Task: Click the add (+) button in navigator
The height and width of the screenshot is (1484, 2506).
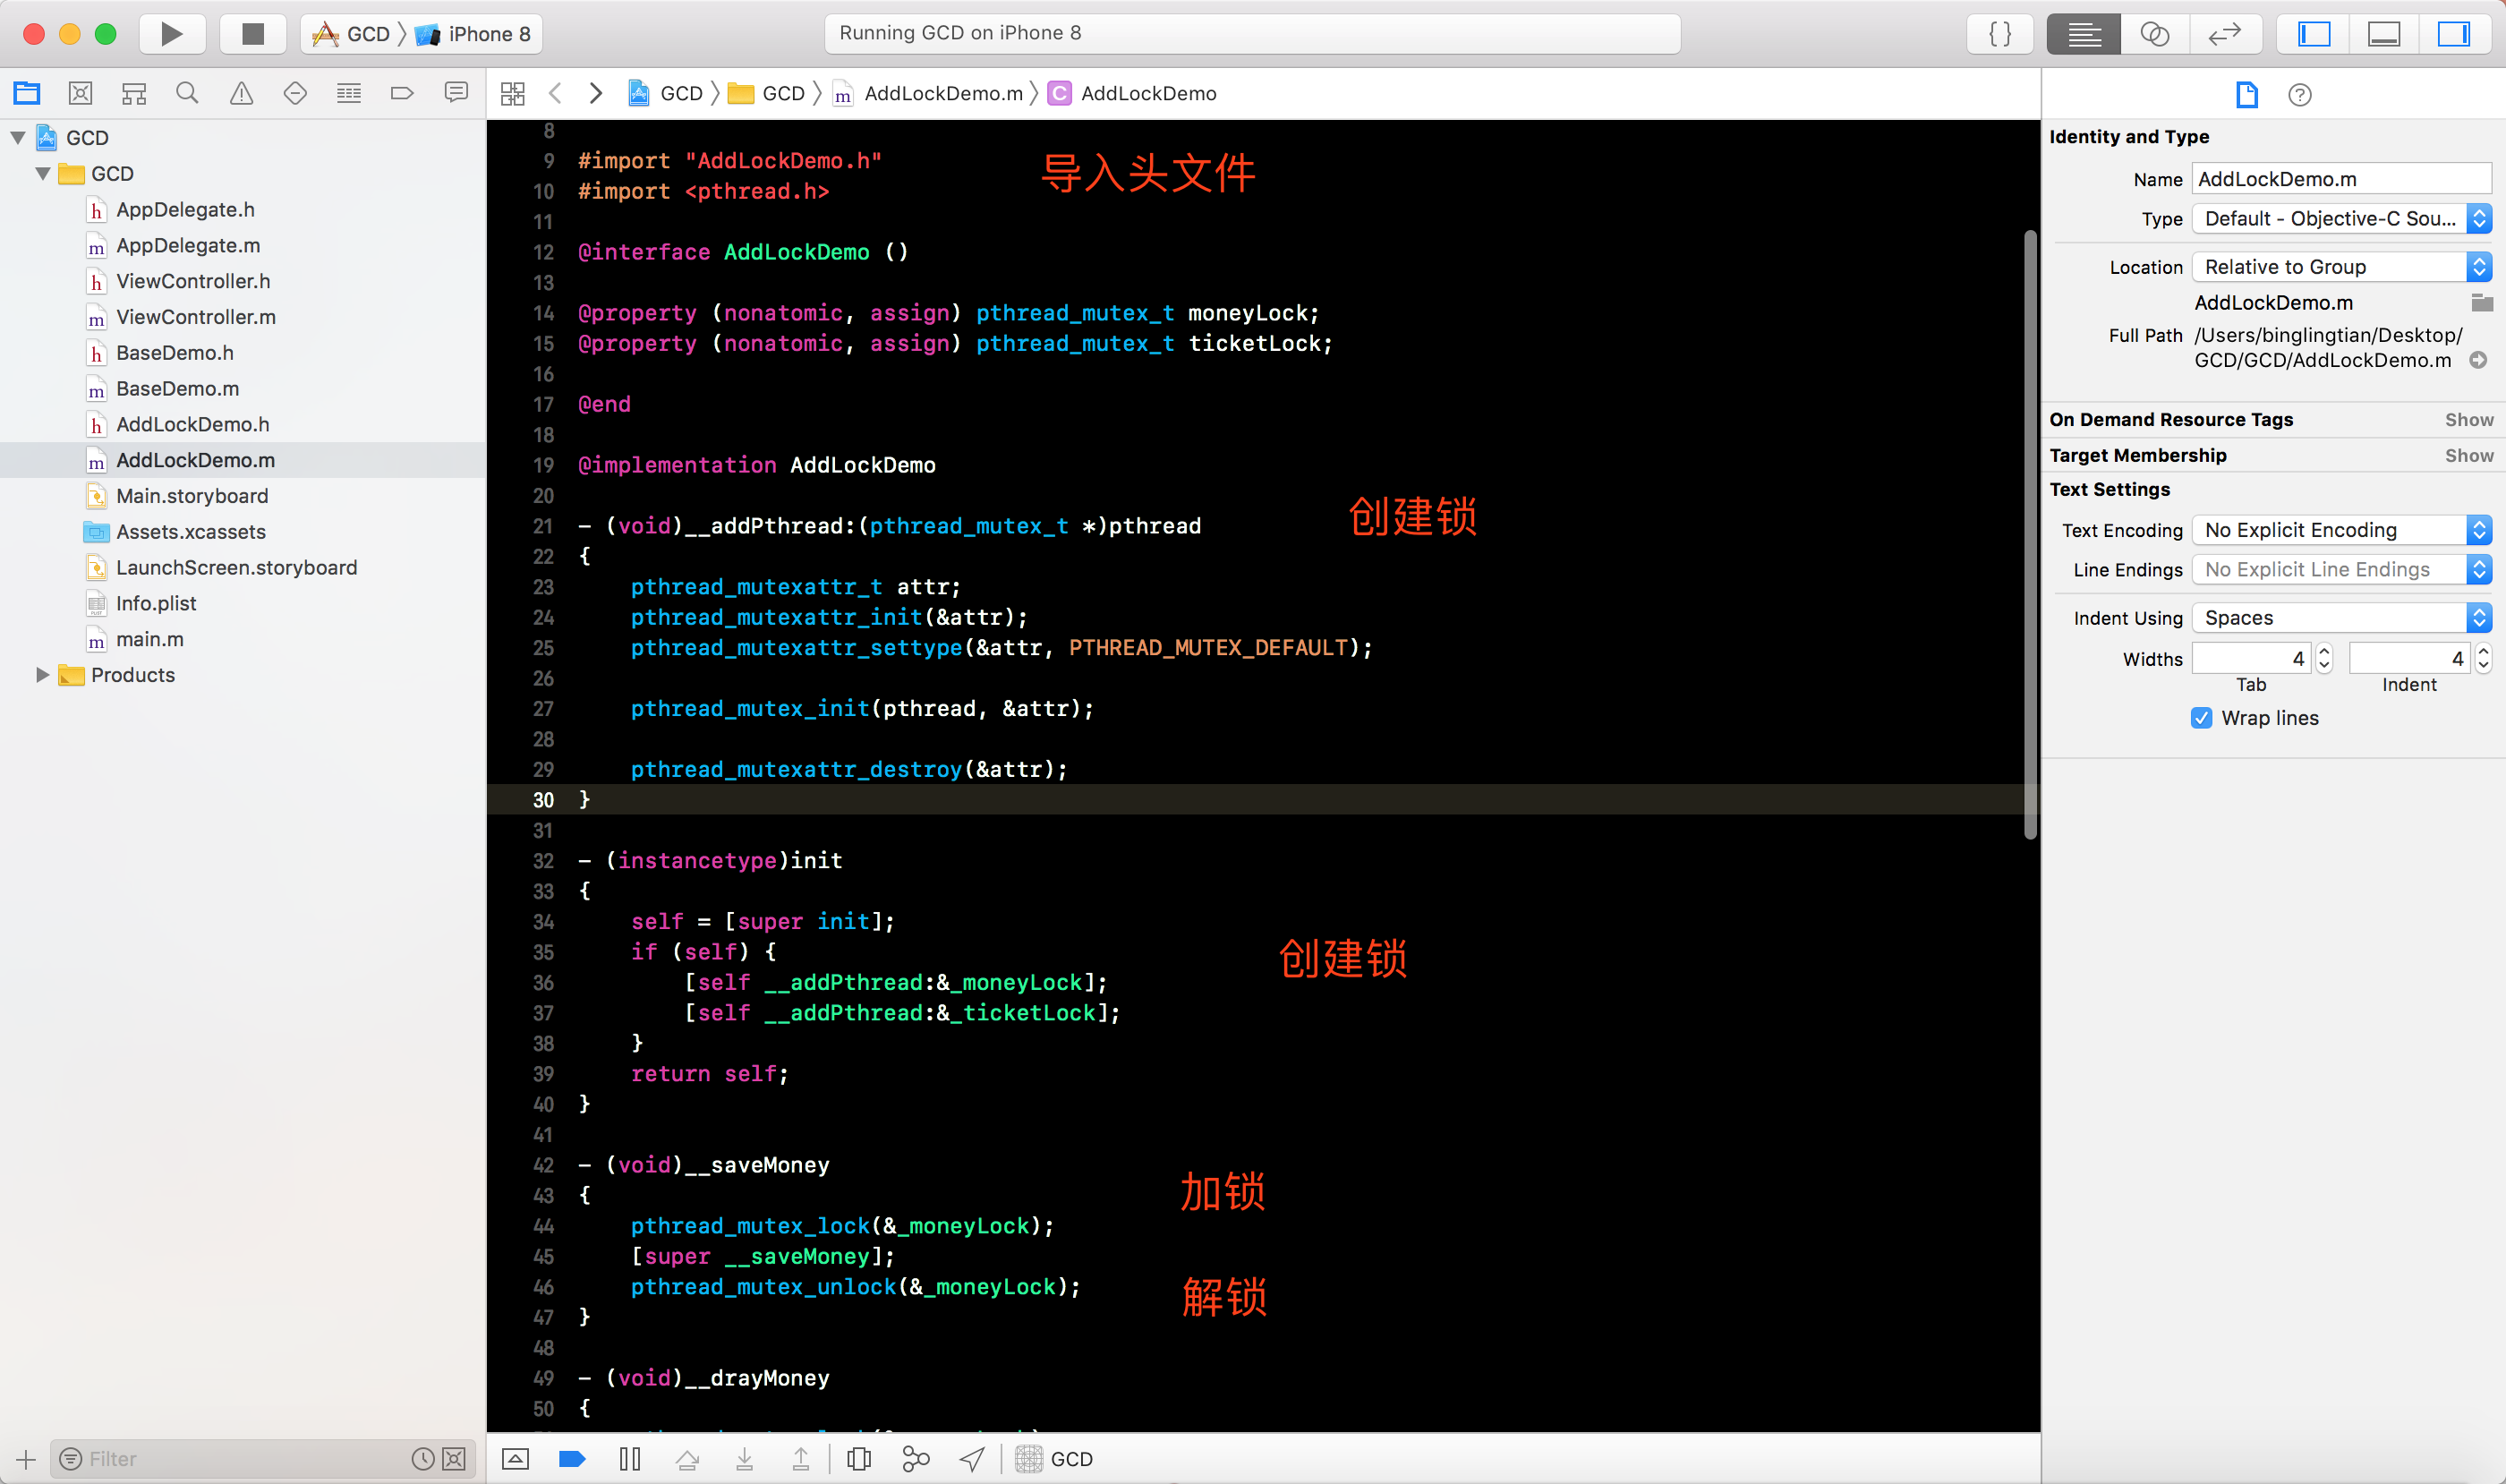Action: [26, 1459]
